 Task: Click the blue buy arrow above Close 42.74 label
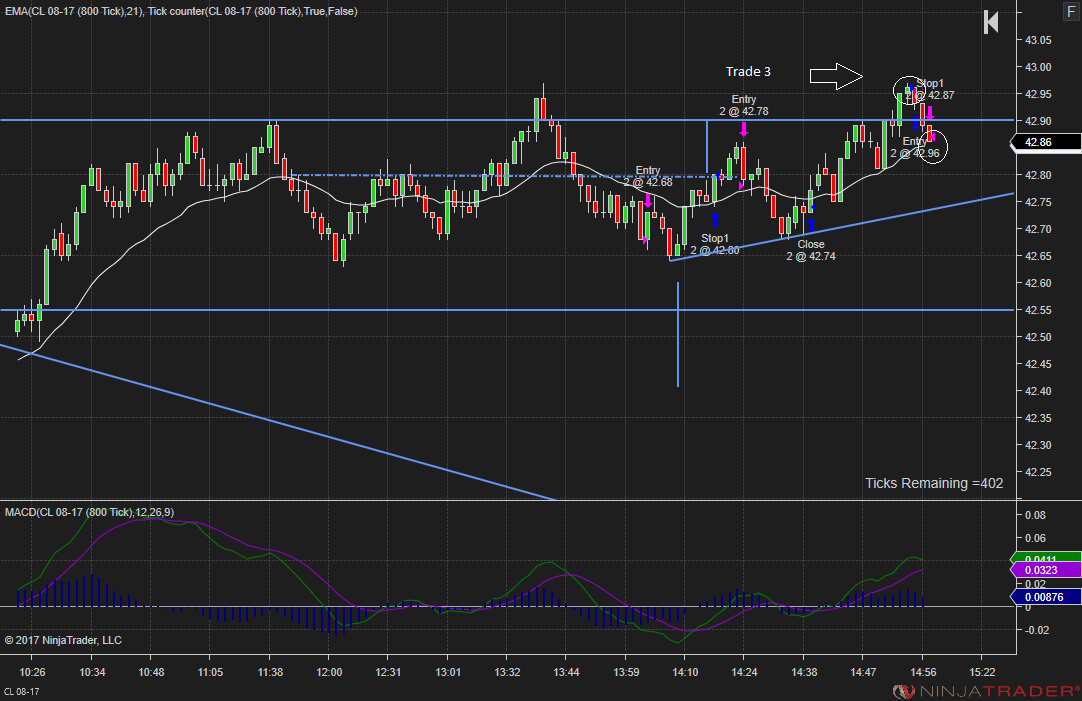click(x=811, y=225)
